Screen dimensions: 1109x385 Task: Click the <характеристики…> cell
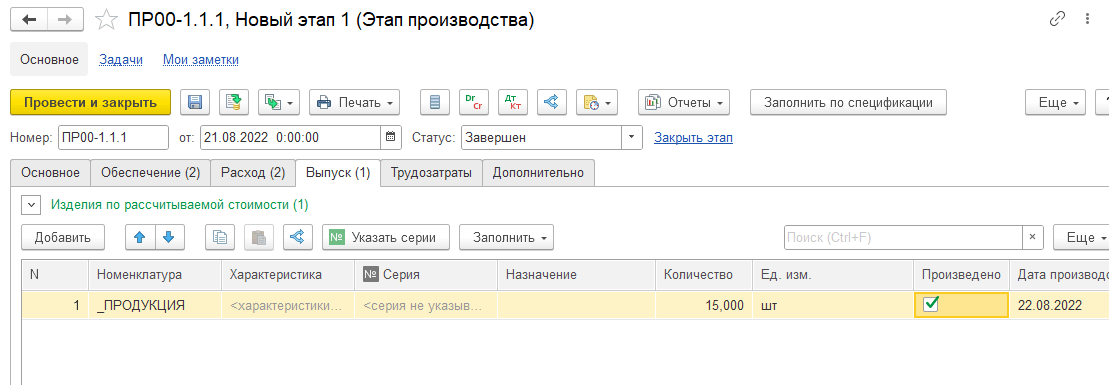[287, 306]
